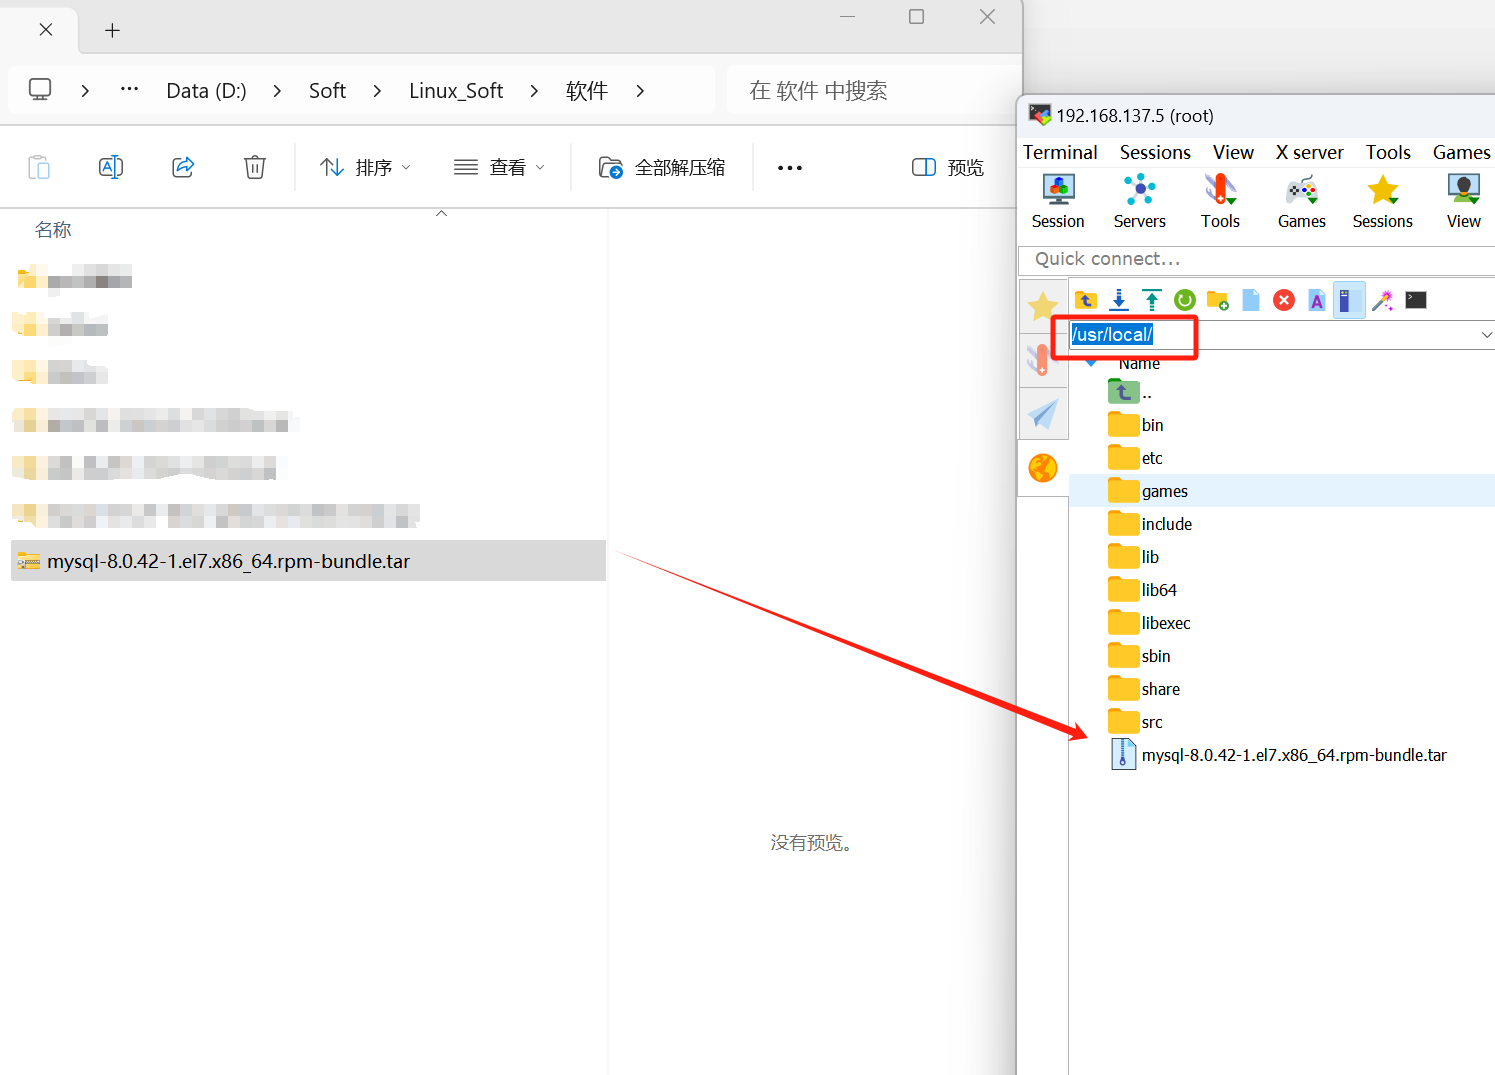Click Soft in the breadcrumb
Viewport: 1495px width, 1075px height.
tap(327, 91)
